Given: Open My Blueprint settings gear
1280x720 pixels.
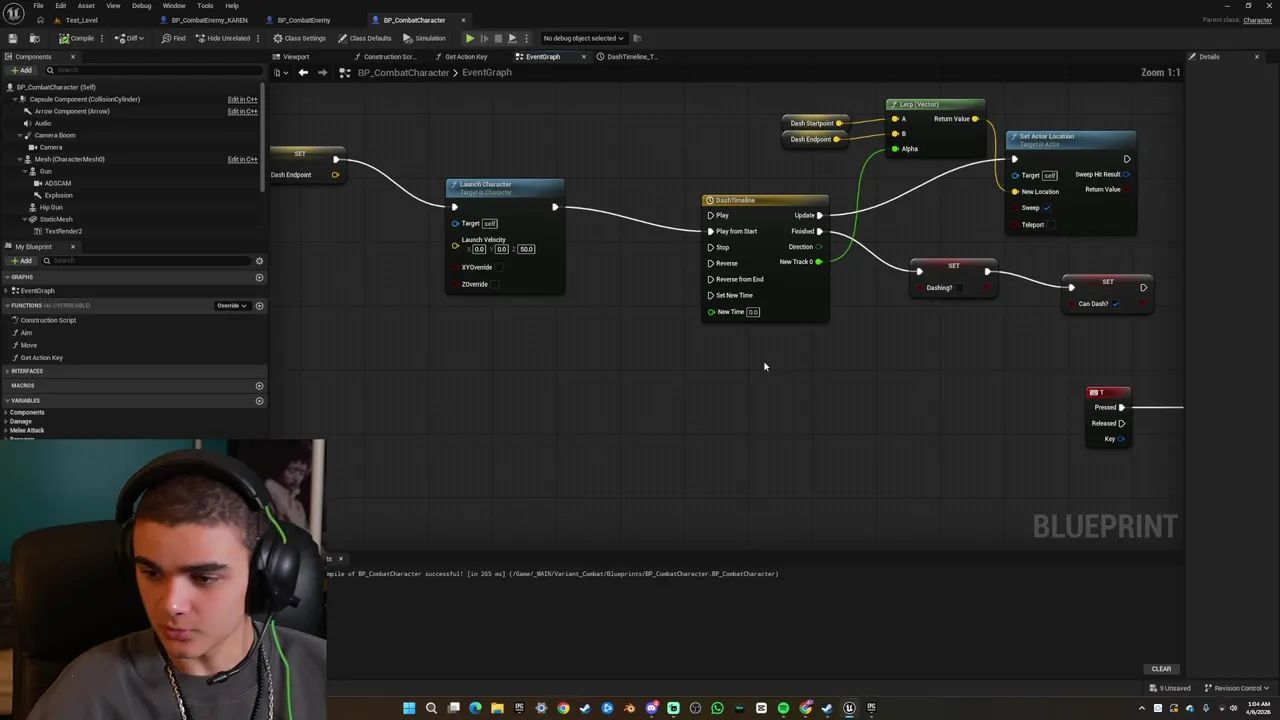Looking at the screenshot, I should coord(259,261).
